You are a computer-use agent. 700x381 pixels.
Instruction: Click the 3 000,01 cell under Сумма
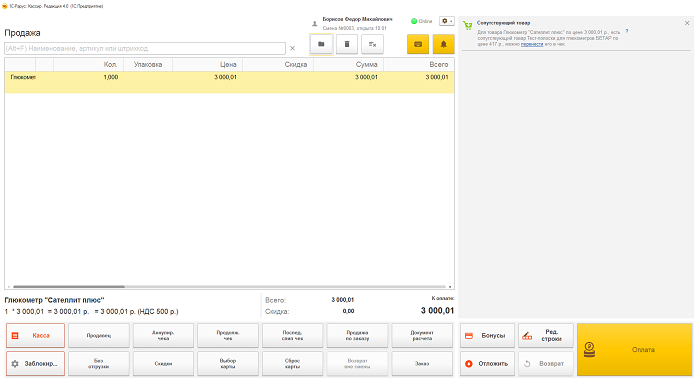pos(367,77)
